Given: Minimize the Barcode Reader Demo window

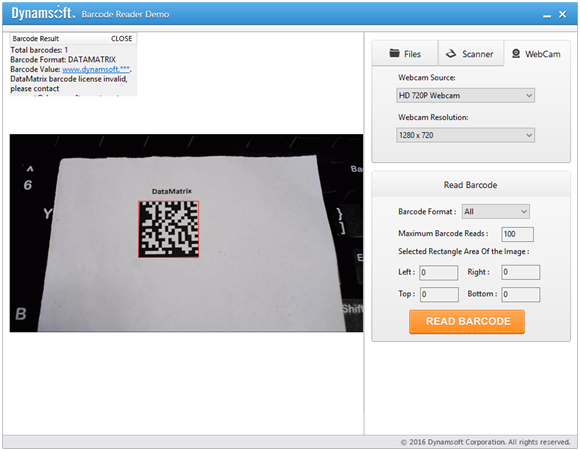Looking at the screenshot, I should click(547, 15).
